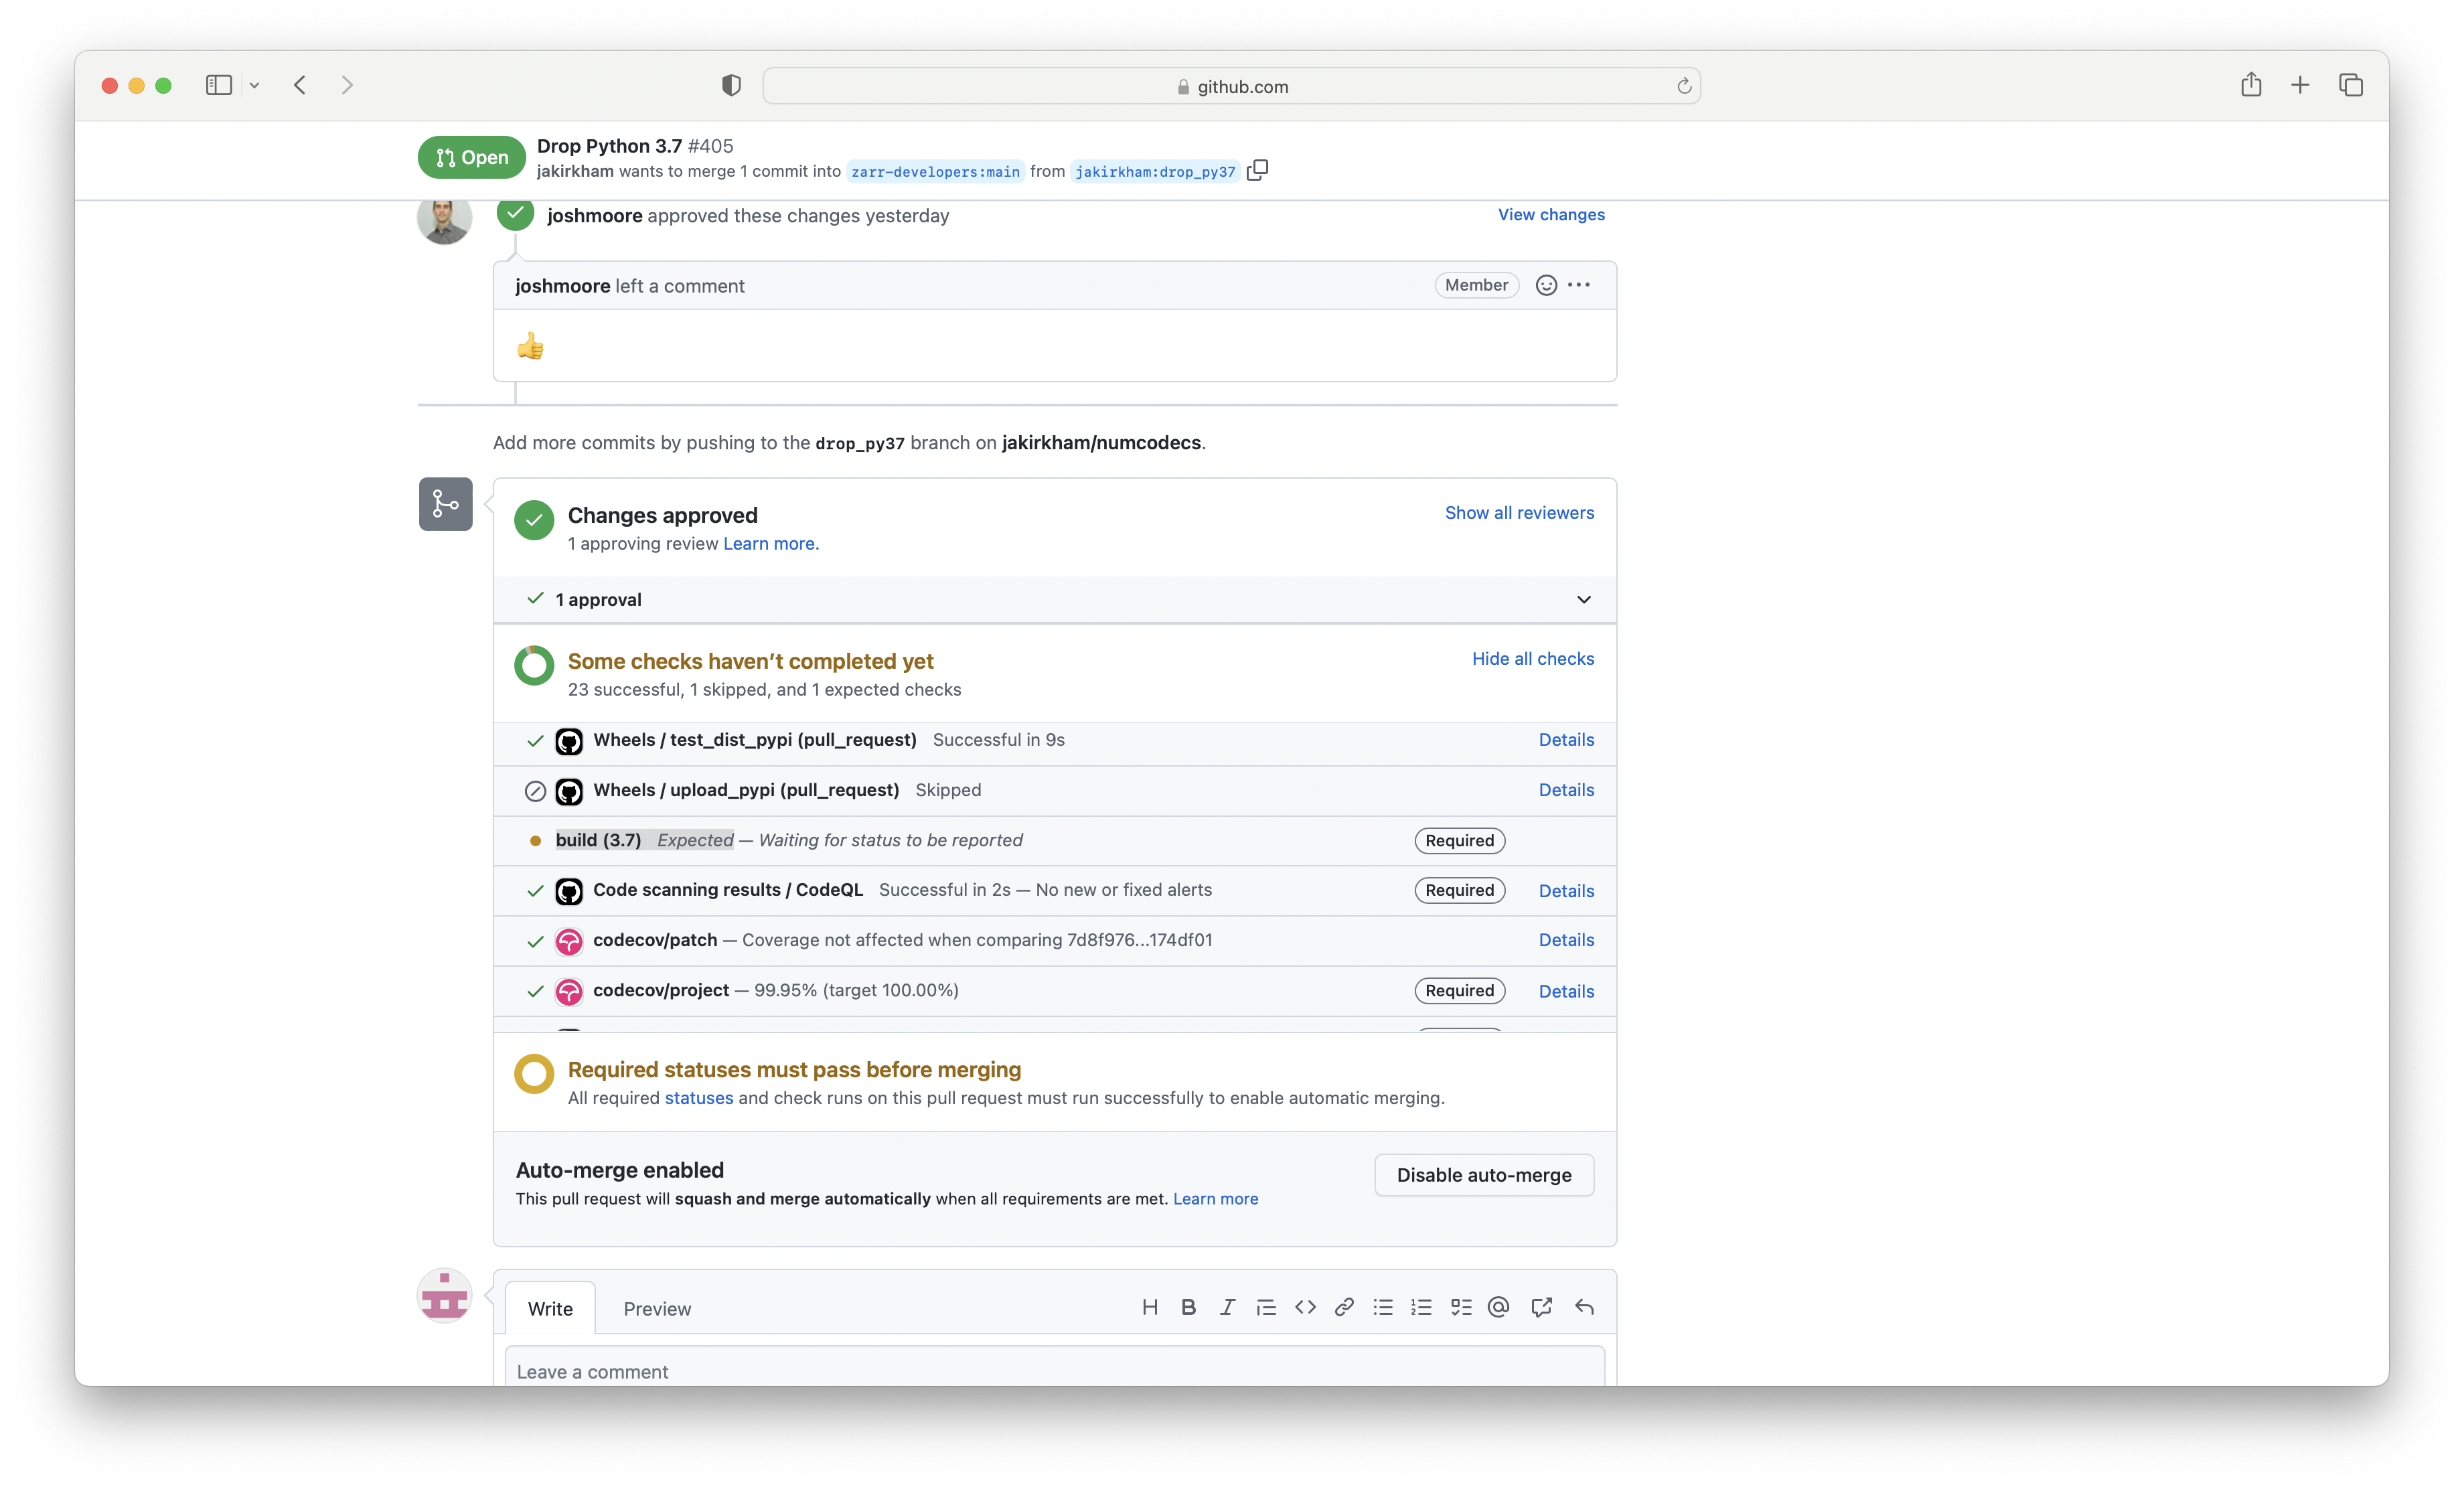2464x1485 pixels.
Task: Click the Leave a comment field
Action: (1054, 1371)
